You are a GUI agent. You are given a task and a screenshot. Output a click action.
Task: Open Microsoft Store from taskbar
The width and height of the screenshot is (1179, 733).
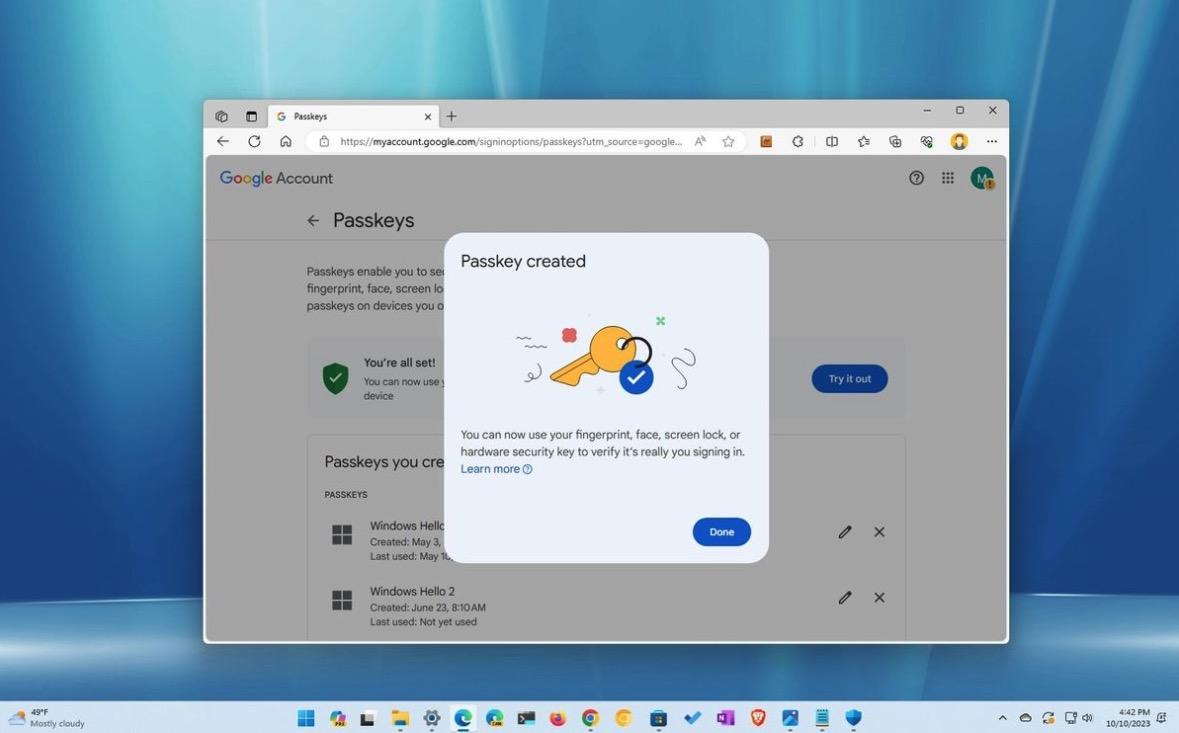pos(658,718)
